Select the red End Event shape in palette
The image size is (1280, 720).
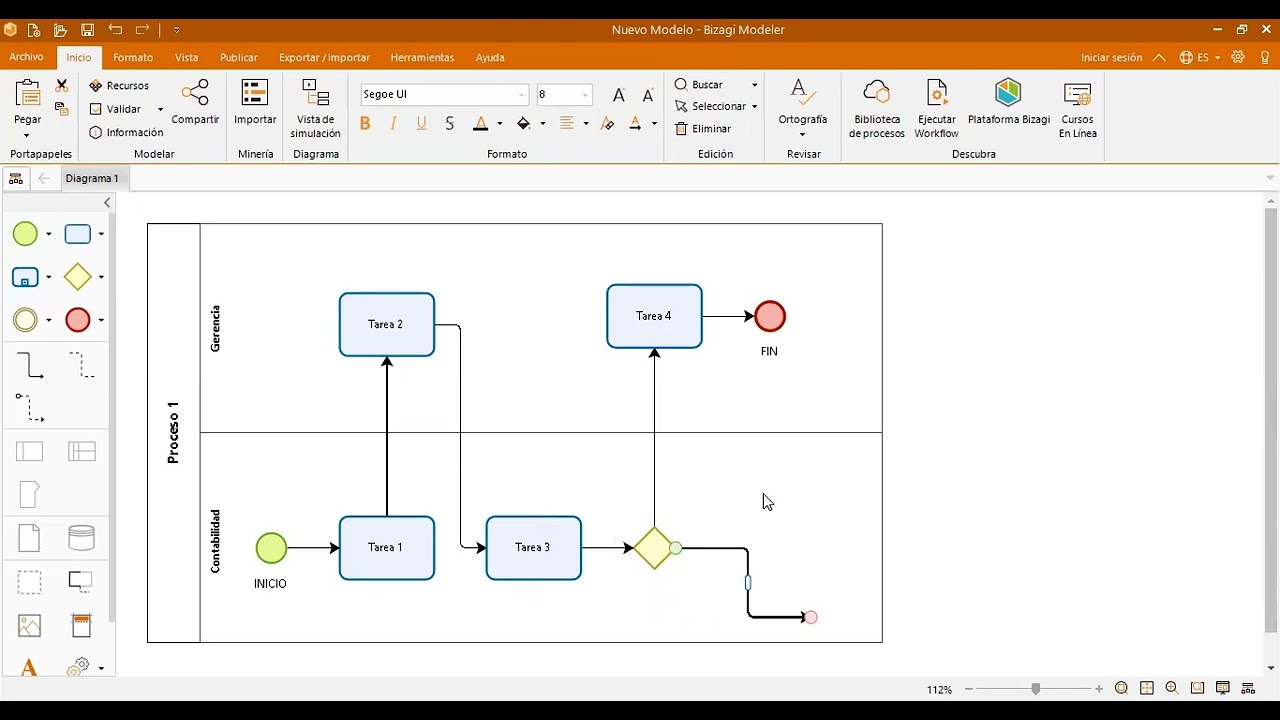(78, 320)
